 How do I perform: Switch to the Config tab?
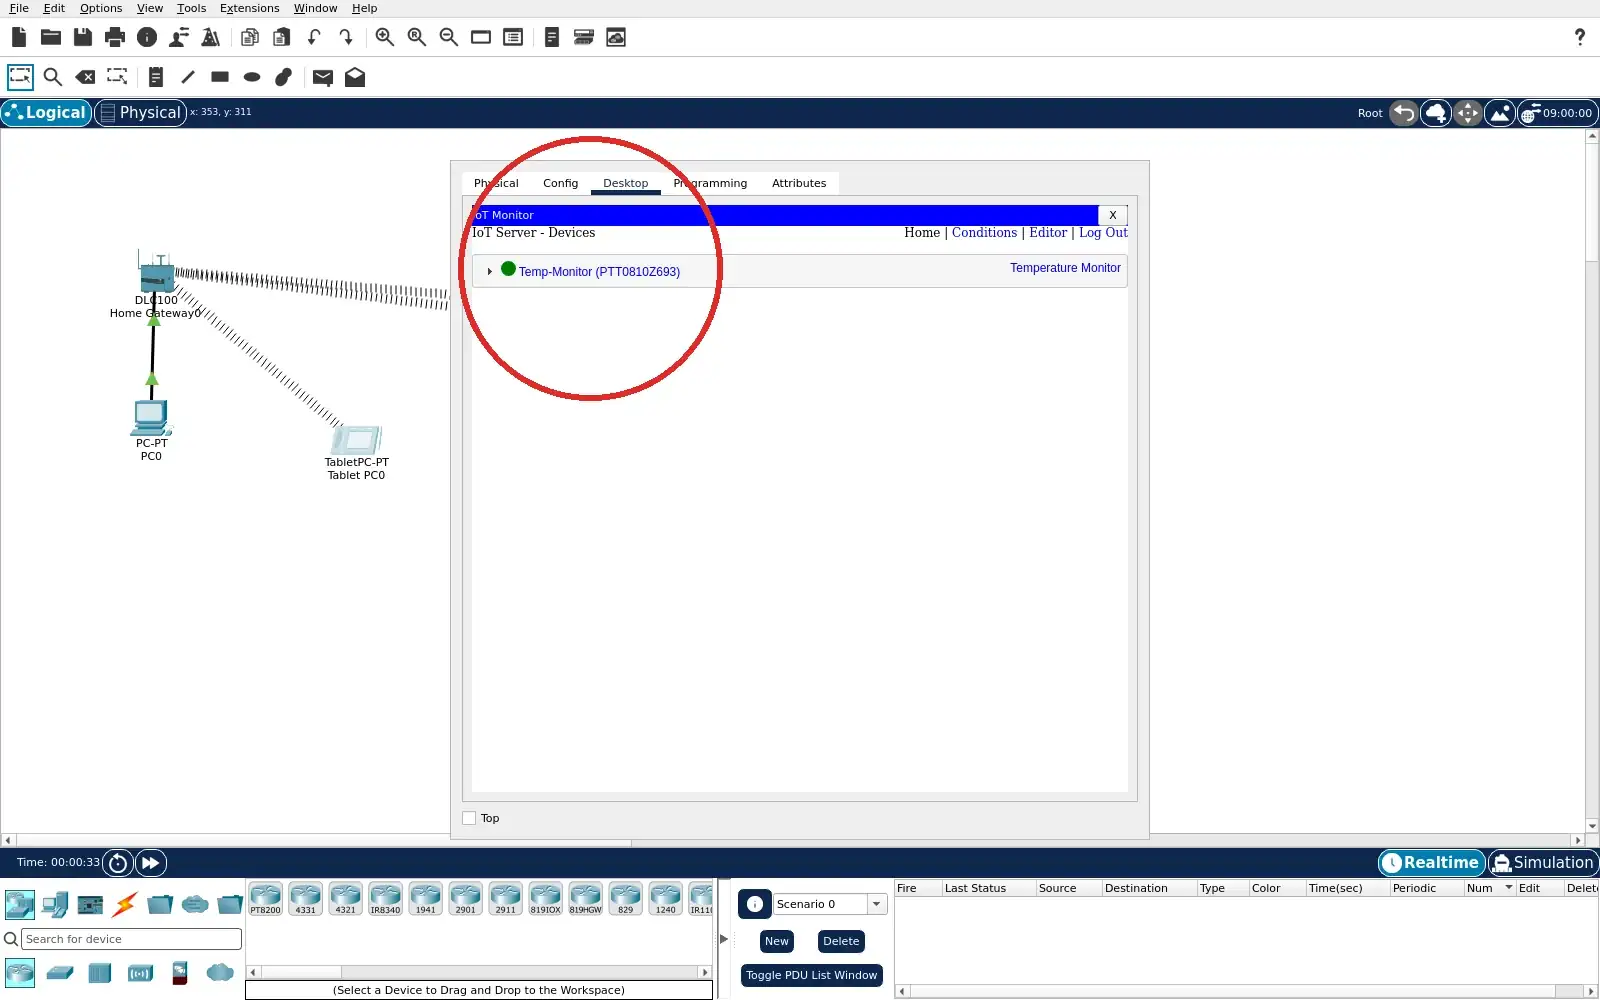pyautogui.click(x=560, y=183)
